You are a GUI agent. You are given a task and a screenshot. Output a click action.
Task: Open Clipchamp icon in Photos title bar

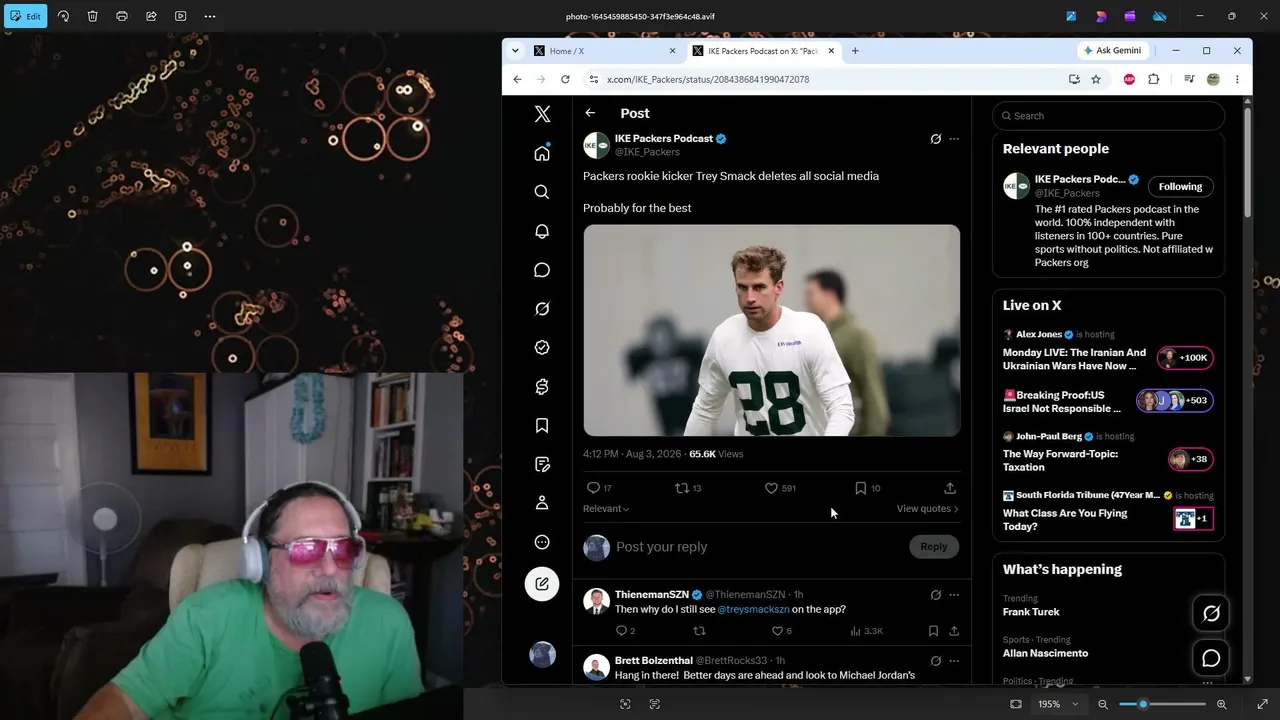coord(1130,16)
